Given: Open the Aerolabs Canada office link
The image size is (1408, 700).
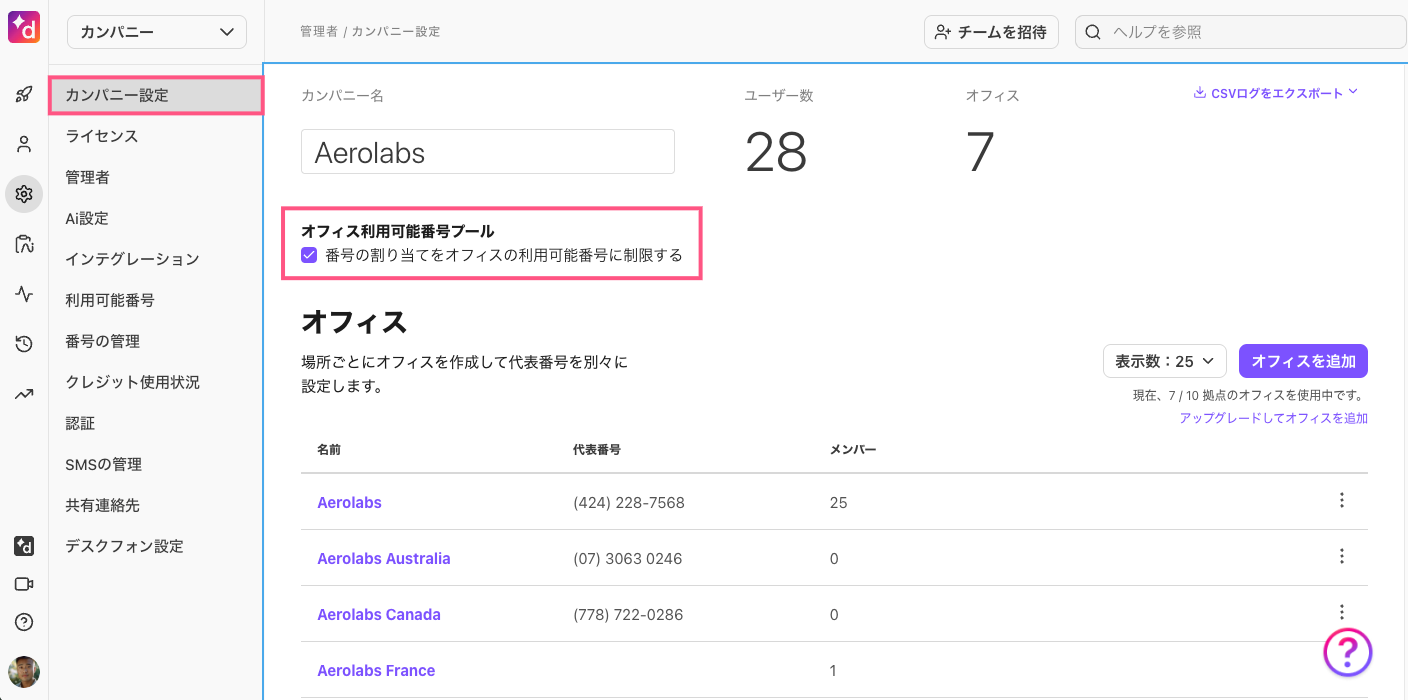Looking at the screenshot, I should pyautogui.click(x=379, y=614).
